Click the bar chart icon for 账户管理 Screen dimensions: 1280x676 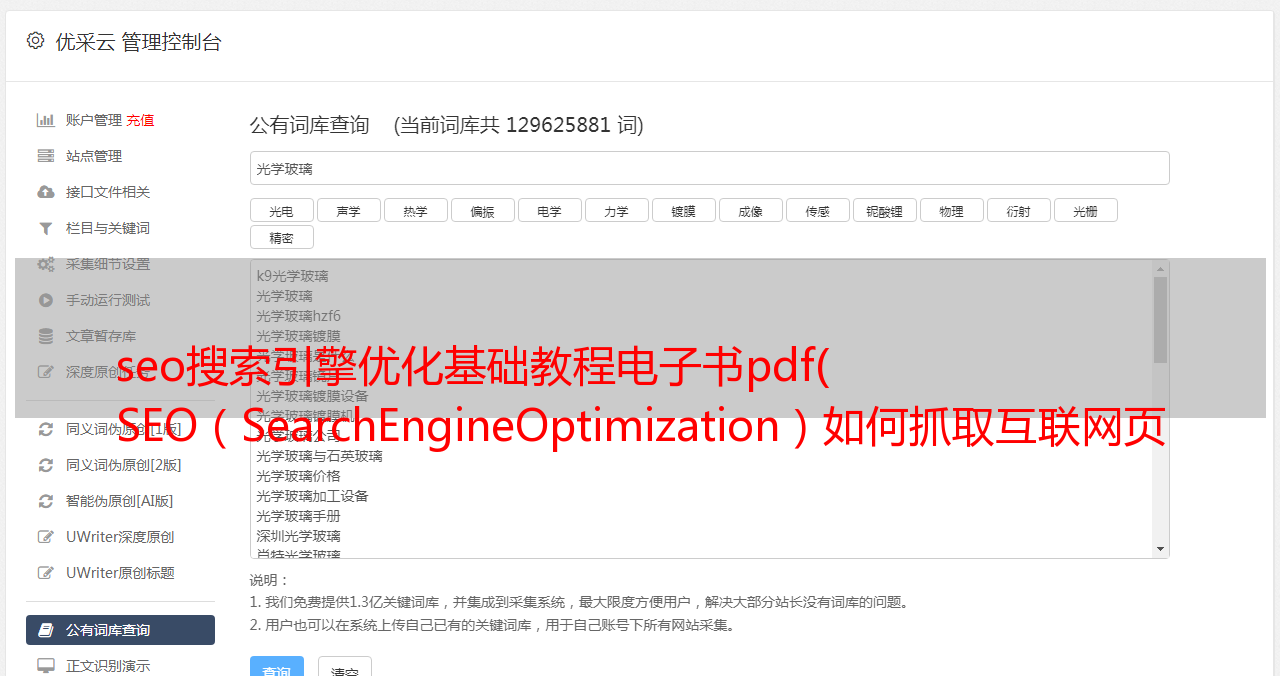[x=46, y=120]
